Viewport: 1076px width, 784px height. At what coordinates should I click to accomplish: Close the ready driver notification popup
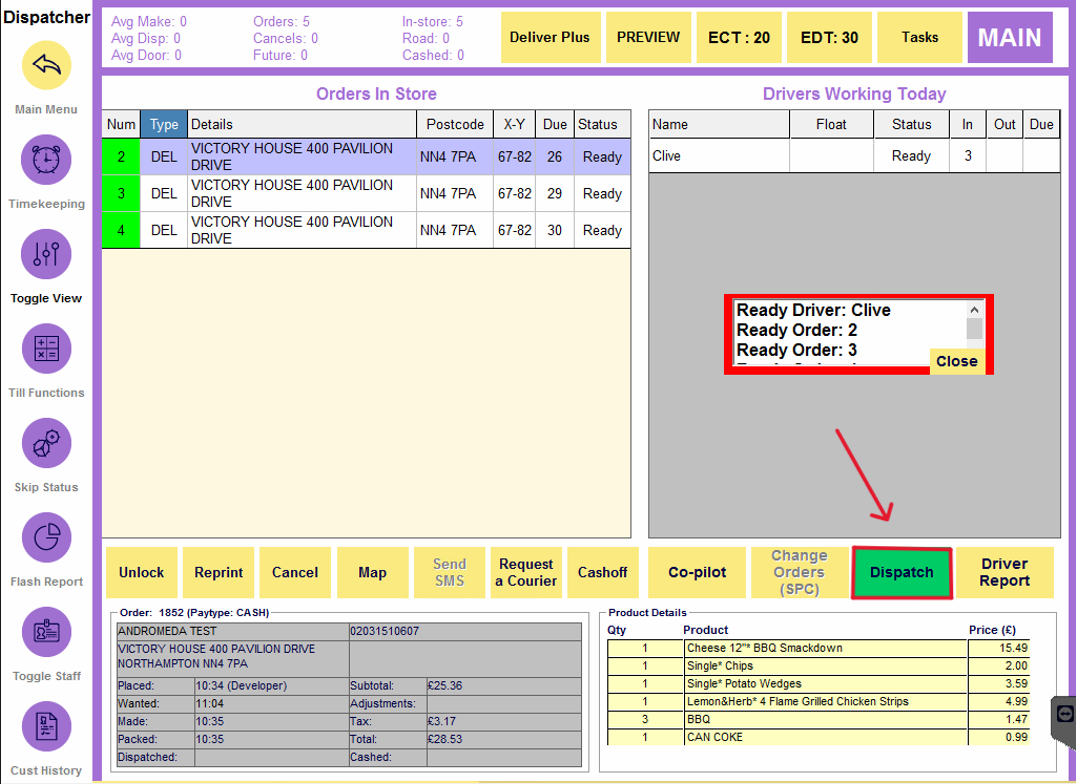point(957,361)
